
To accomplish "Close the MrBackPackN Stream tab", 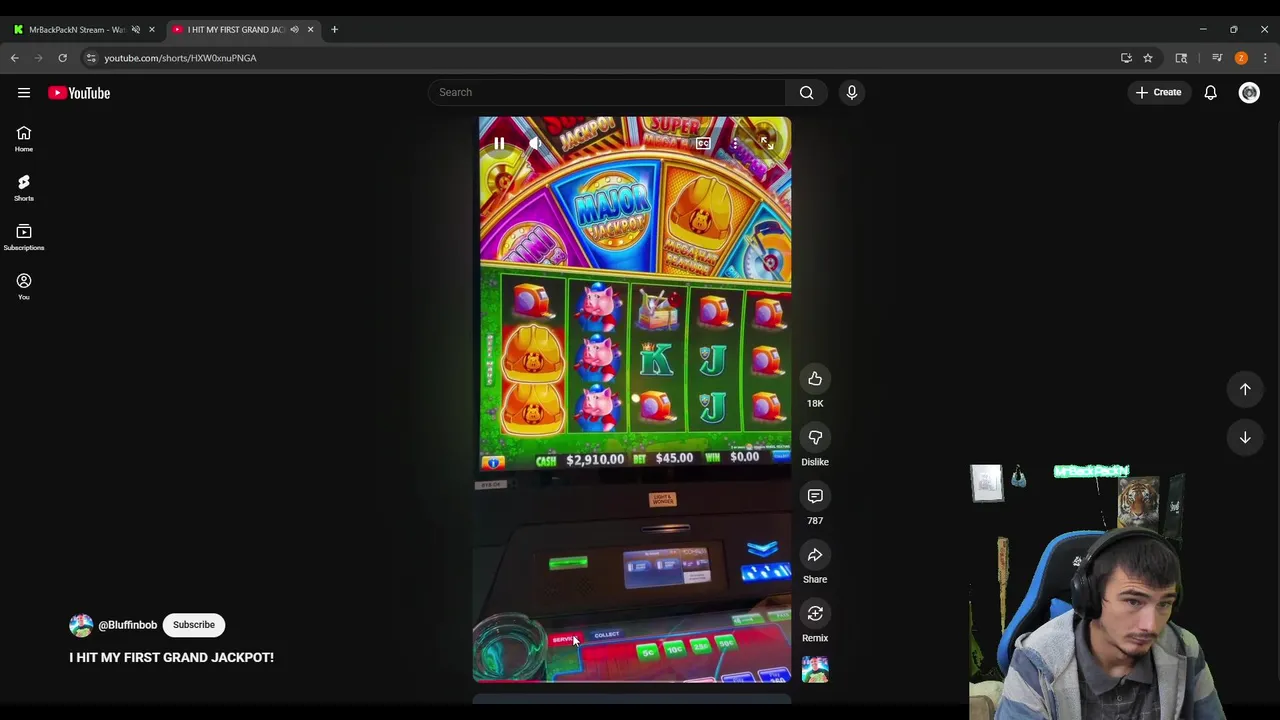I will coord(152,30).
